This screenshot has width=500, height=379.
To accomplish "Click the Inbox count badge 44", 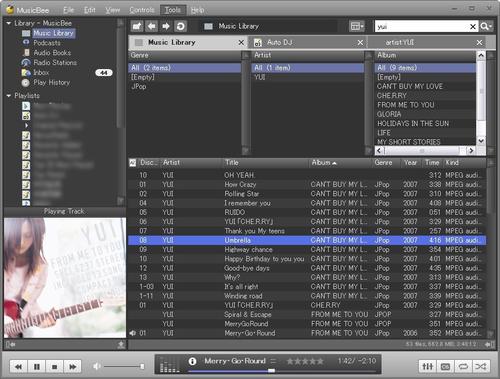I will click(104, 73).
